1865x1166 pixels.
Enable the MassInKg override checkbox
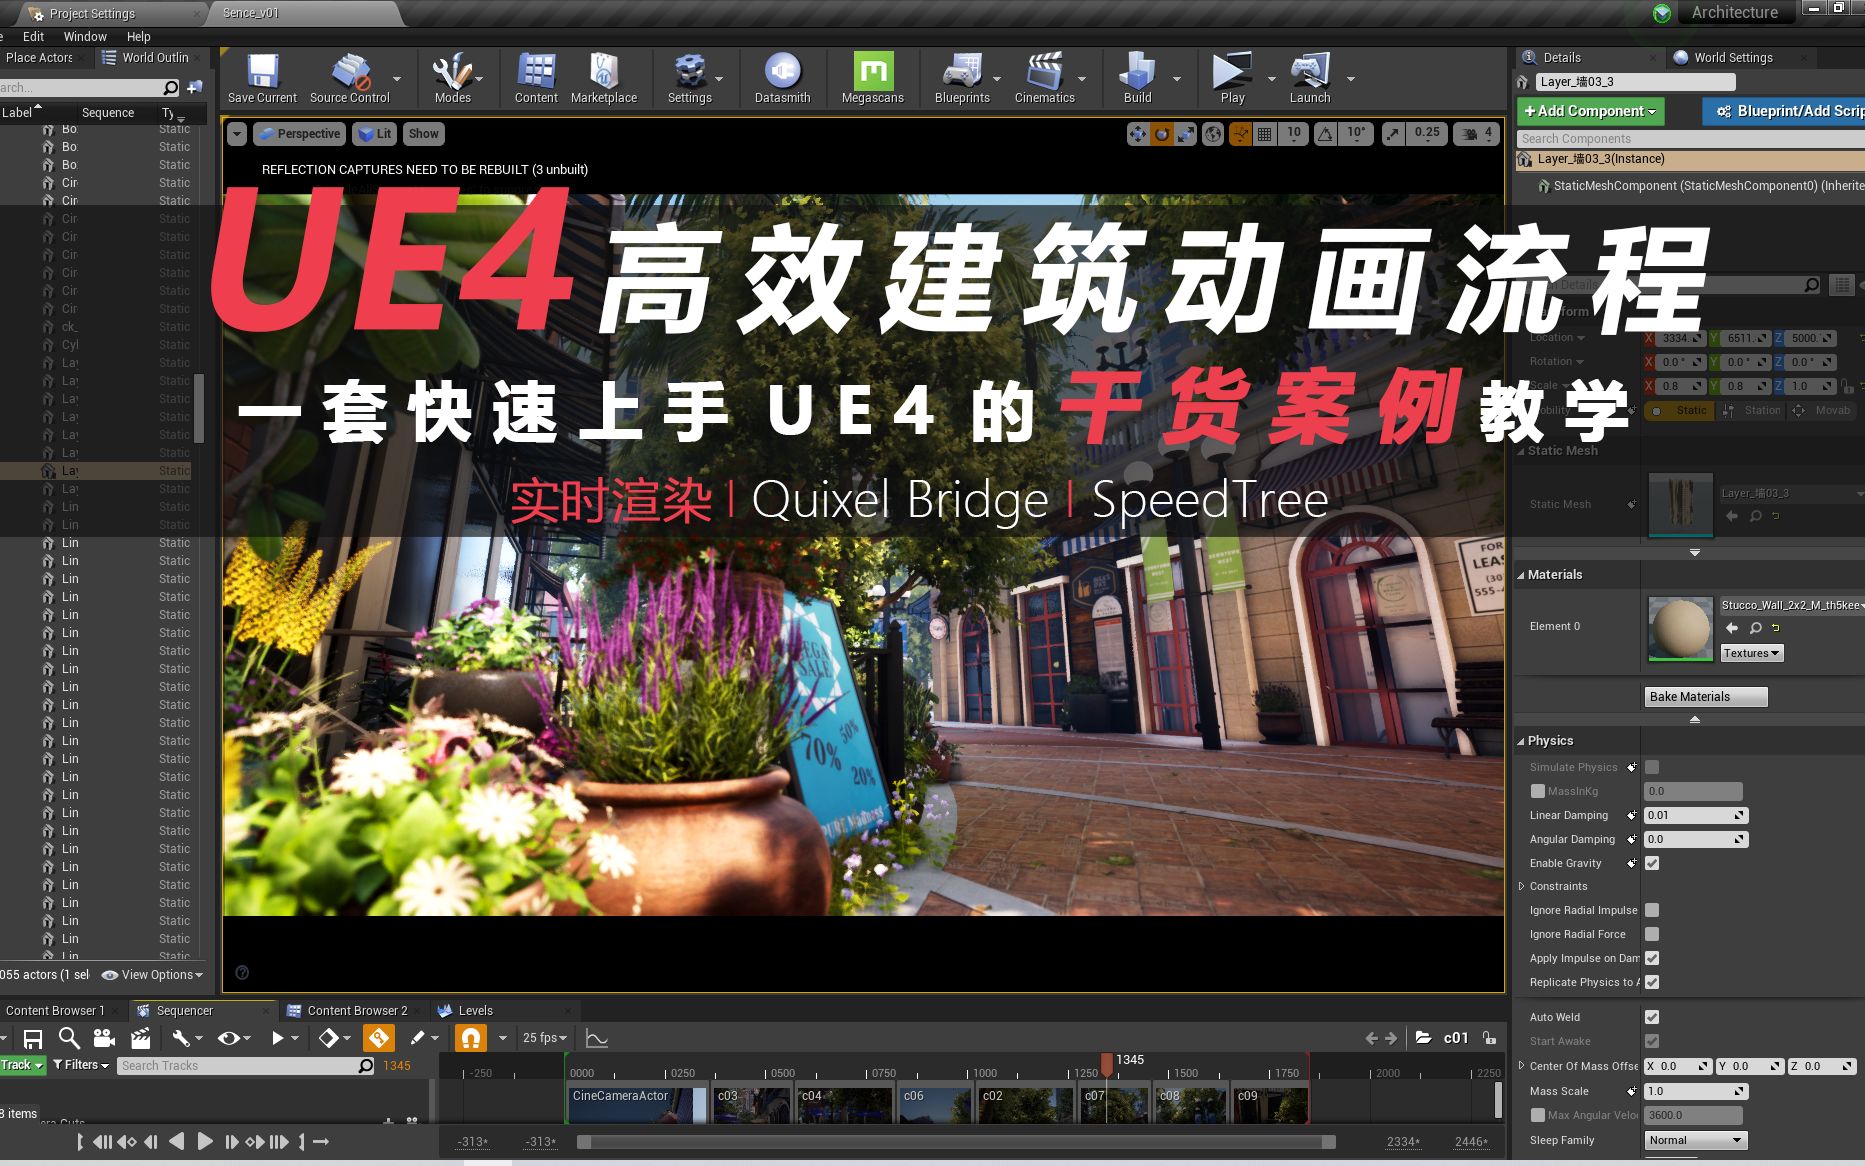(x=1538, y=791)
